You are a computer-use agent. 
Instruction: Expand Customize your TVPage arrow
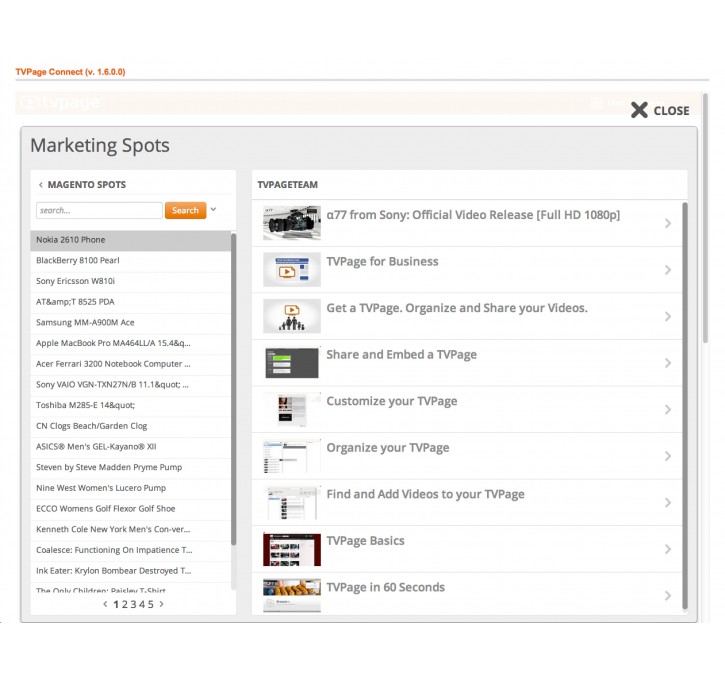pyautogui.click(x=668, y=410)
